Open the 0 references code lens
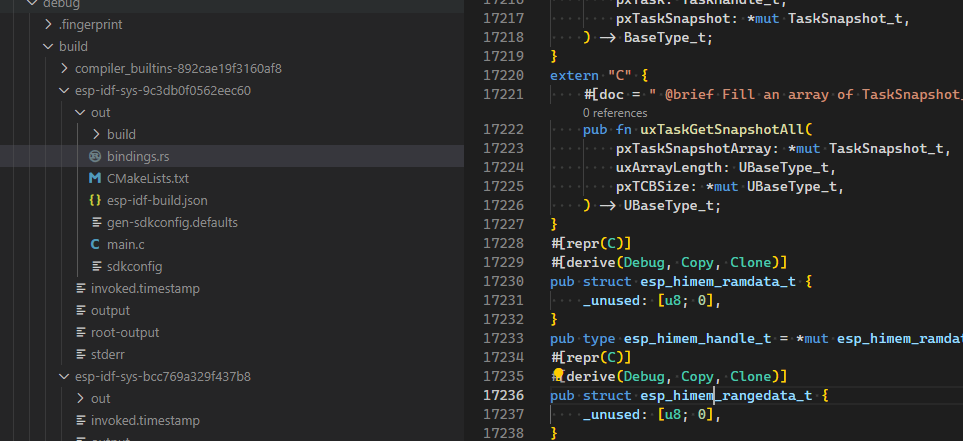 615,113
